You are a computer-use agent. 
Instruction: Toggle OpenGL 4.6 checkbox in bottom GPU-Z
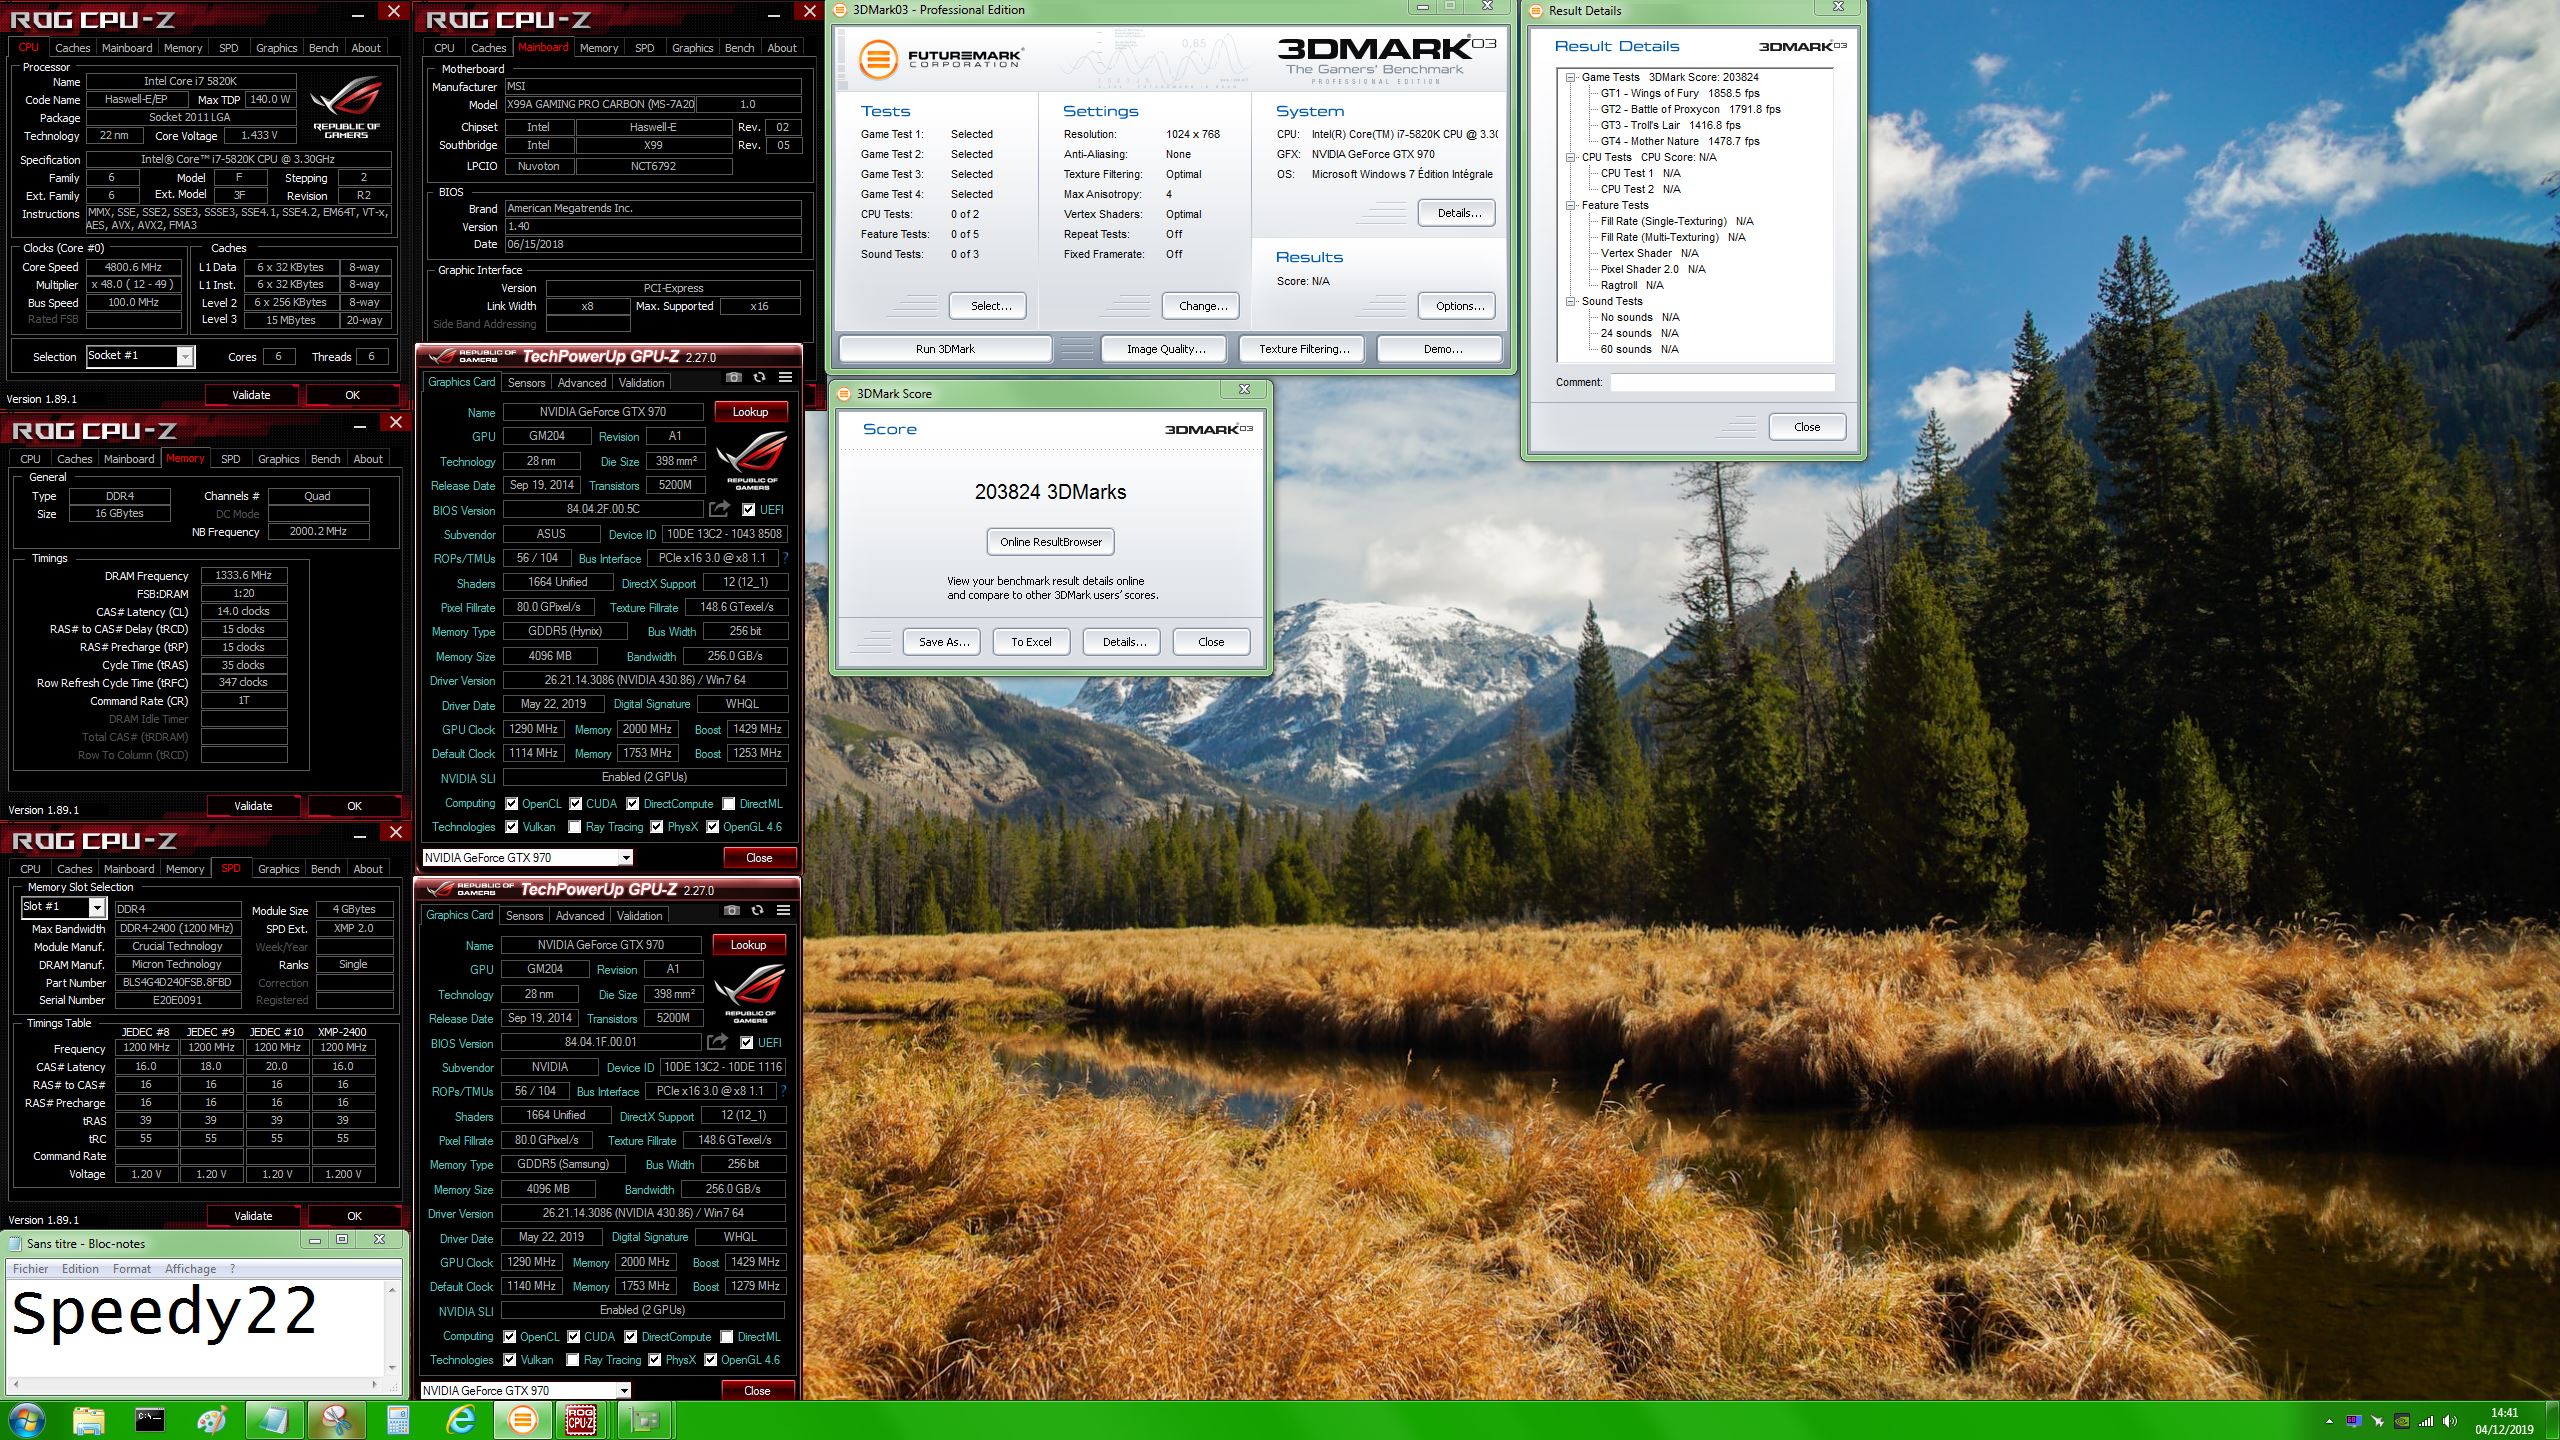tap(711, 1360)
